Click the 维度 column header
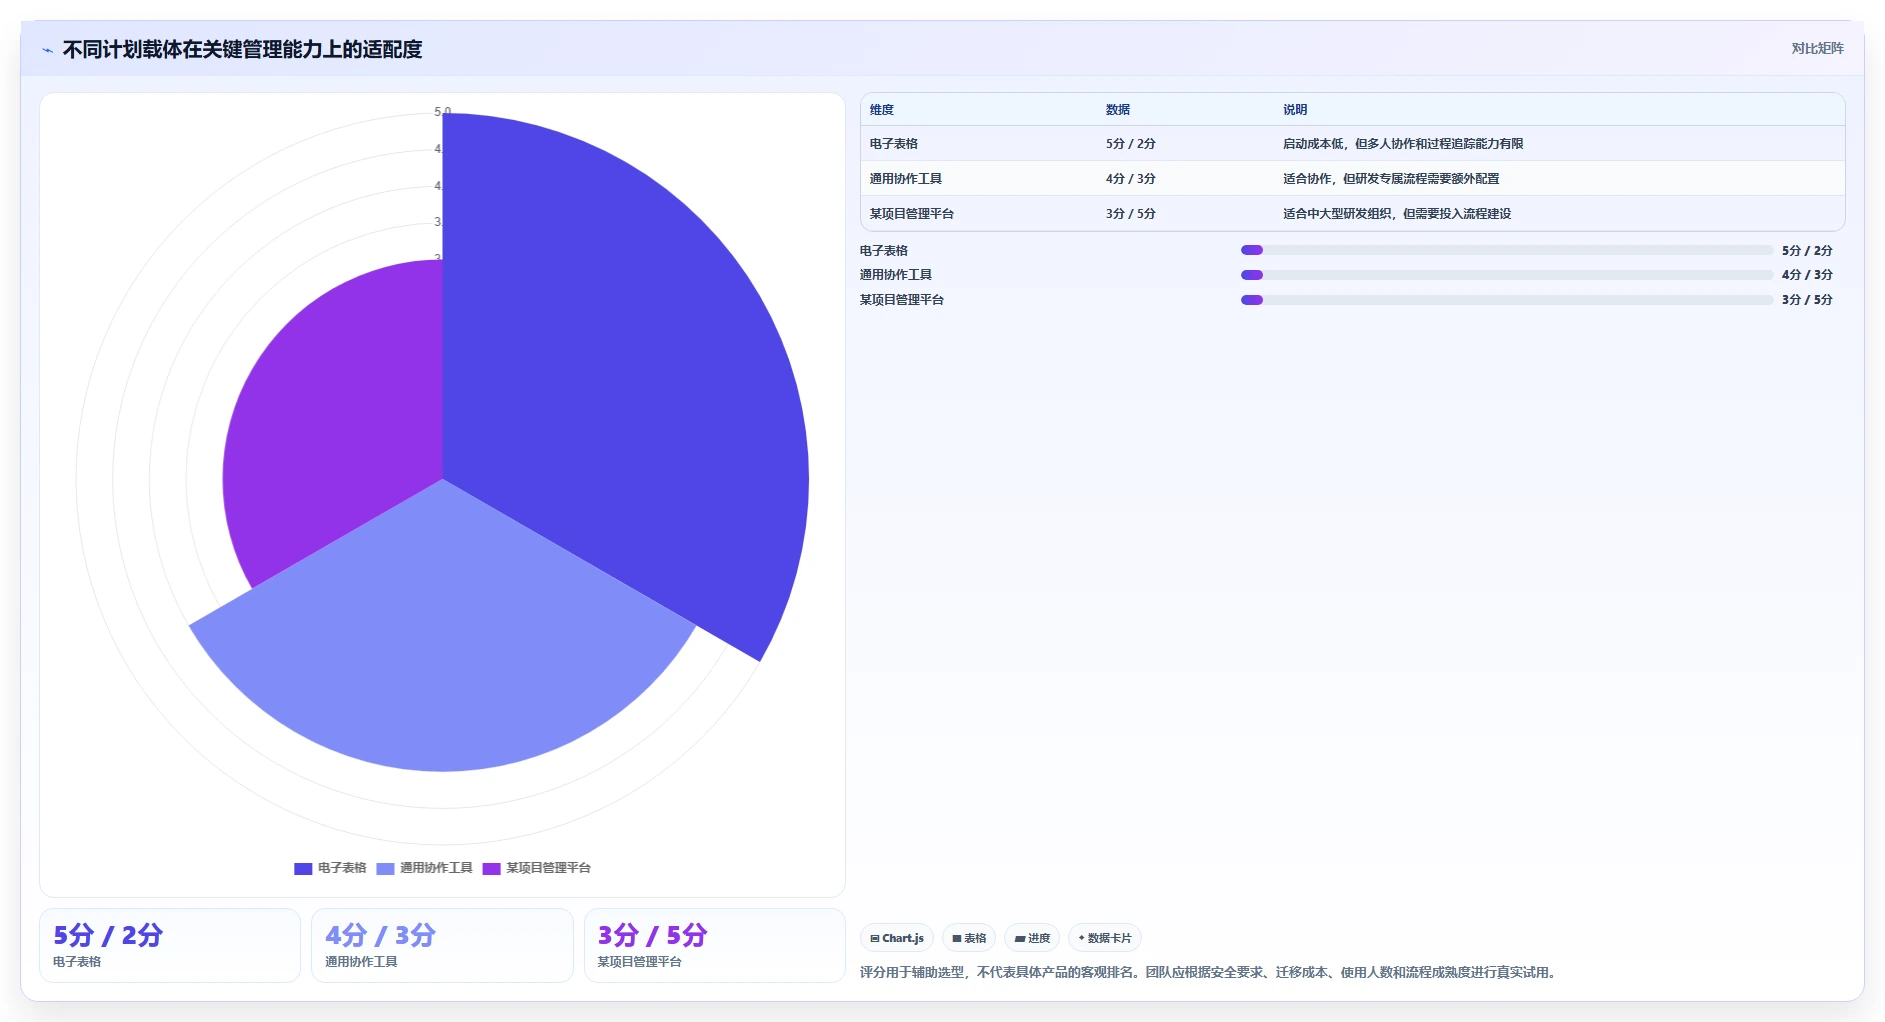1885x1022 pixels. click(x=882, y=110)
